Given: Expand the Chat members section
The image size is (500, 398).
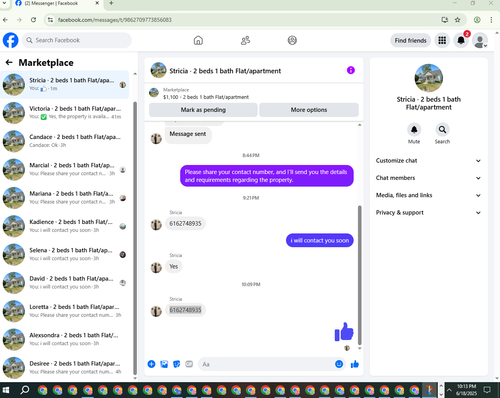Looking at the screenshot, I should point(428,178).
